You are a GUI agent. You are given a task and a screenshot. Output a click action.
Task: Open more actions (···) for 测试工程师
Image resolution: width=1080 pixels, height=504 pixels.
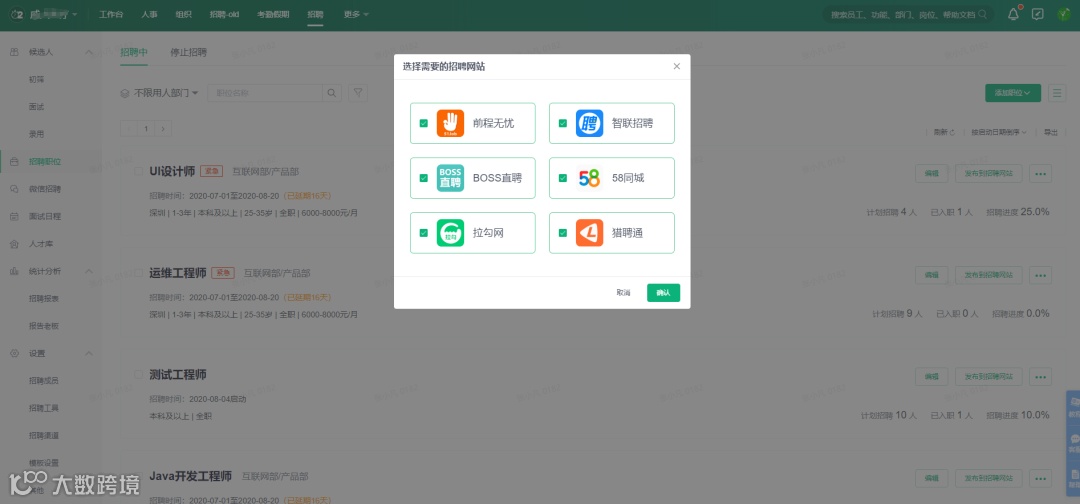pyautogui.click(x=1040, y=377)
